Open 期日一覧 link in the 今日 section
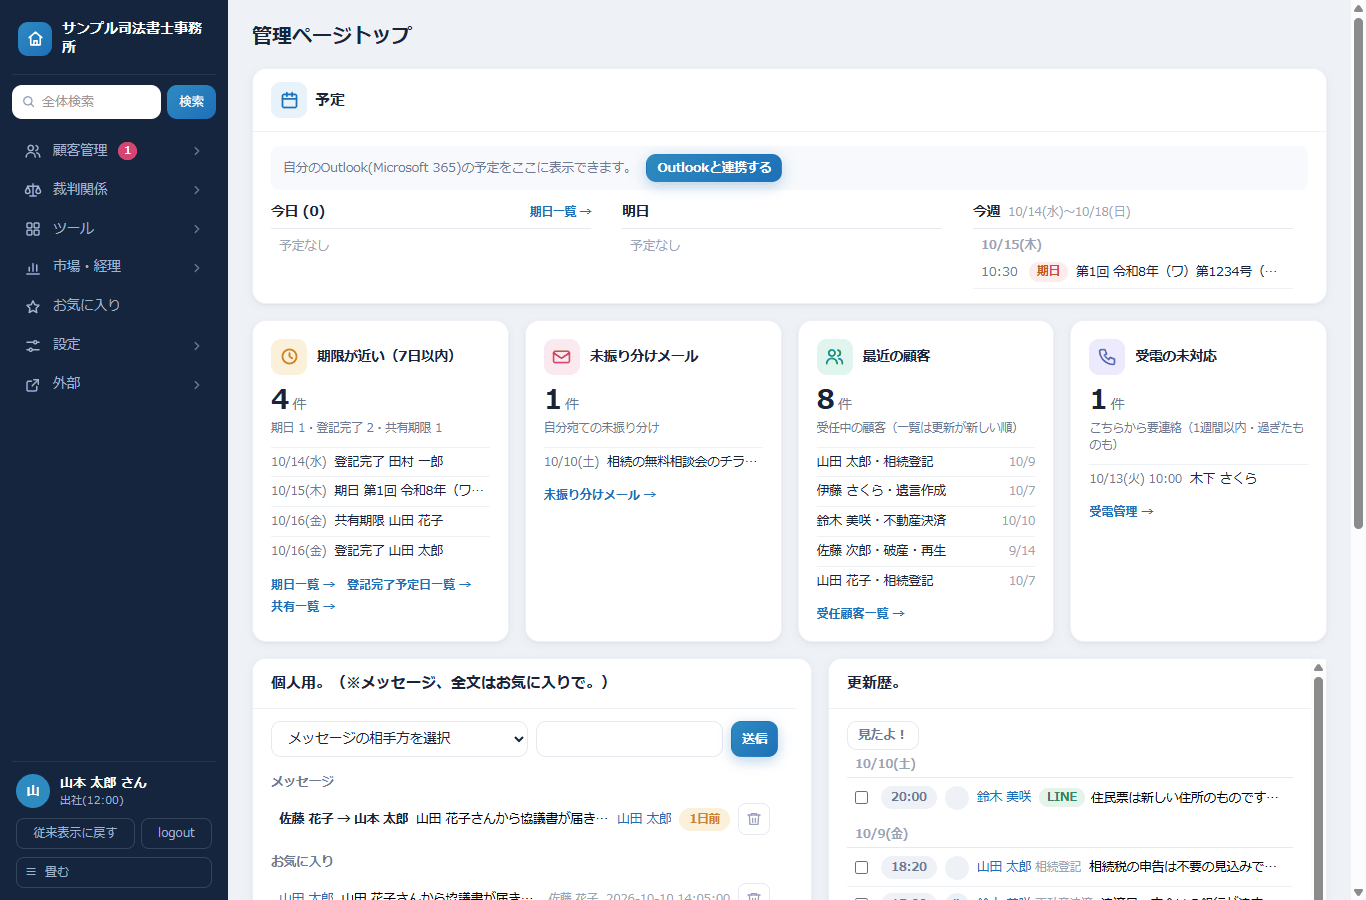The width and height of the screenshot is (1366, 900). pos(560,212)
